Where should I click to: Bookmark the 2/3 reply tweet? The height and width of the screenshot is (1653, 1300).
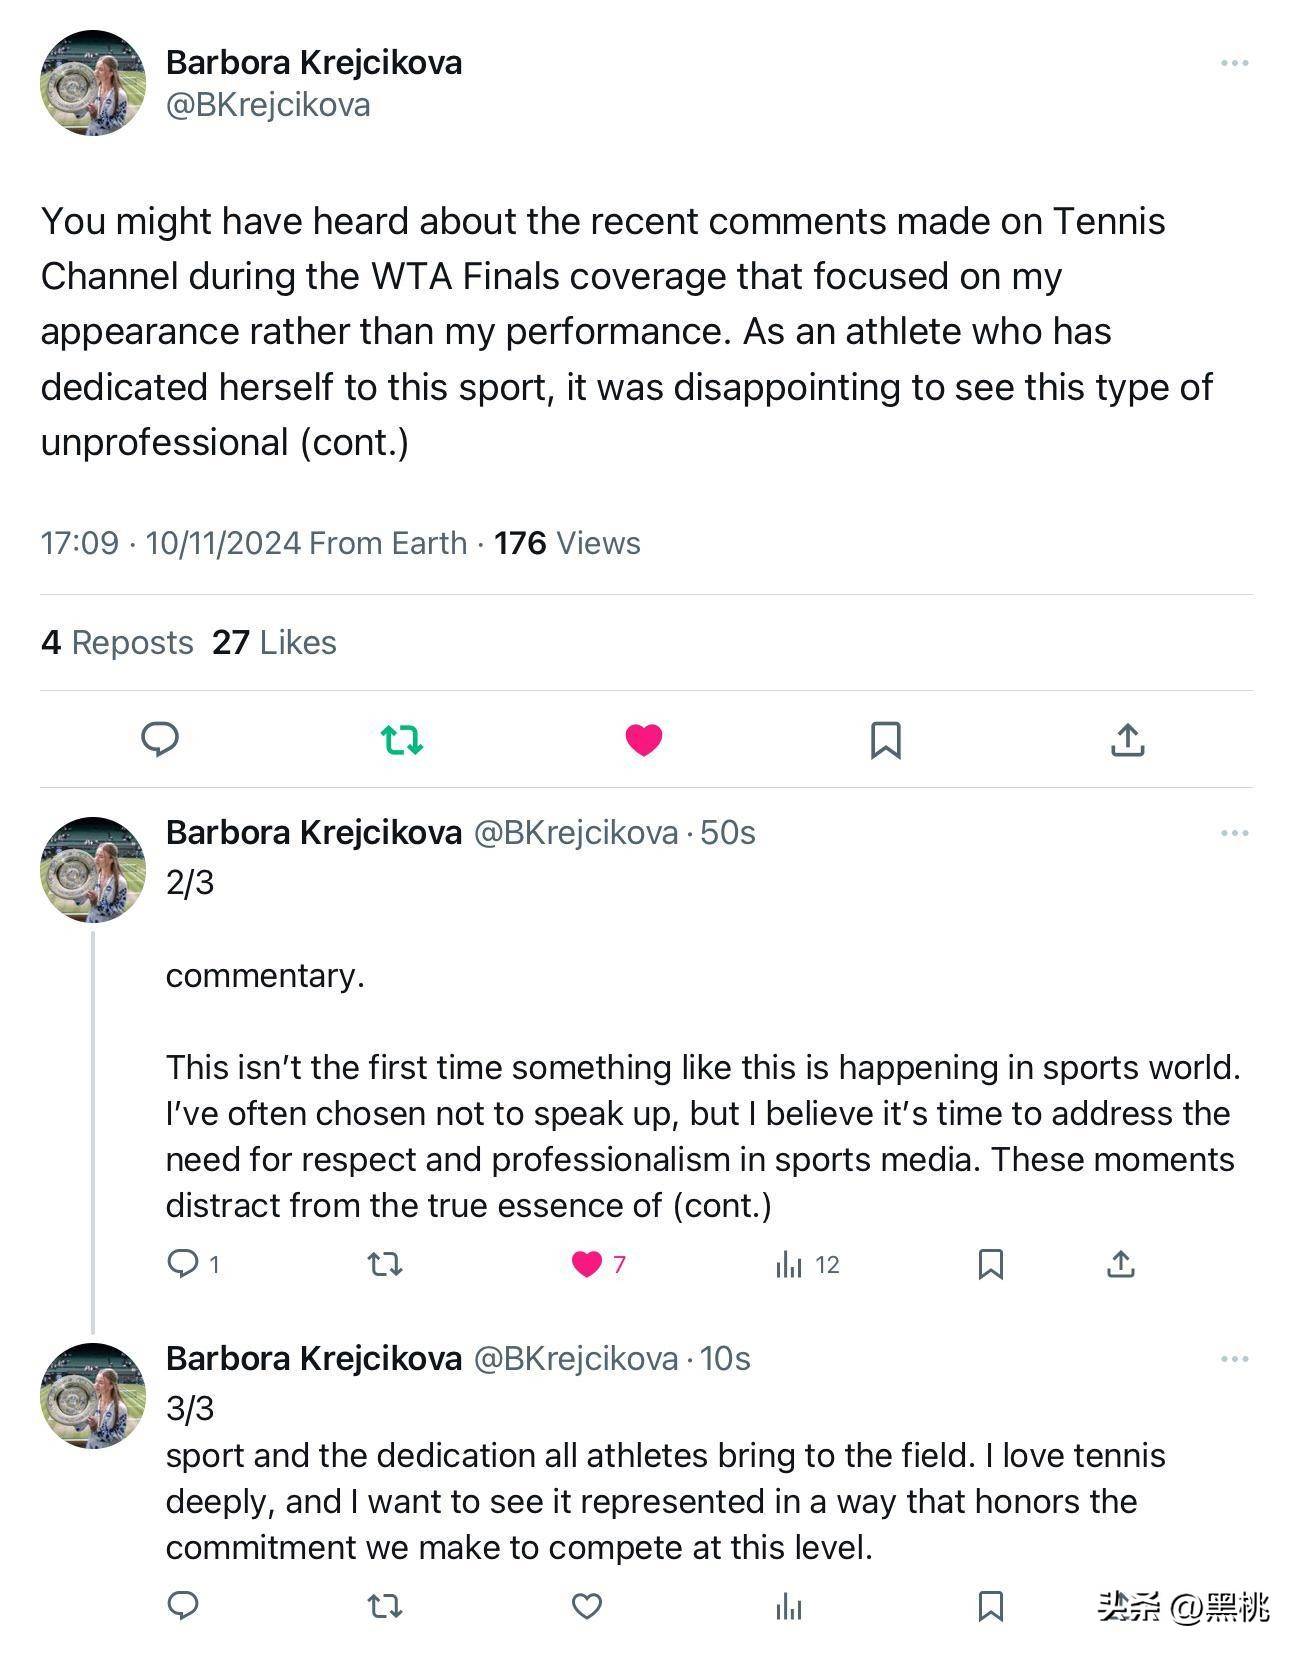(x=990, y=1265)
